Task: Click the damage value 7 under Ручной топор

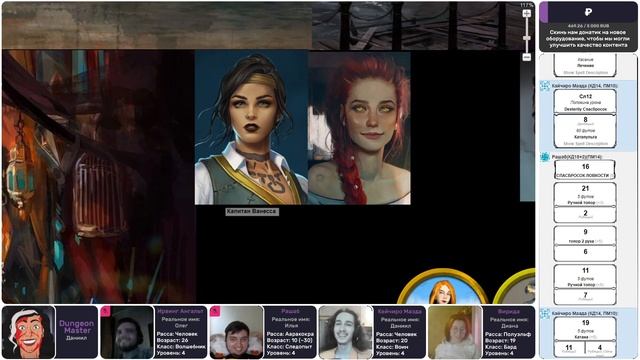Action: [585, 296]
